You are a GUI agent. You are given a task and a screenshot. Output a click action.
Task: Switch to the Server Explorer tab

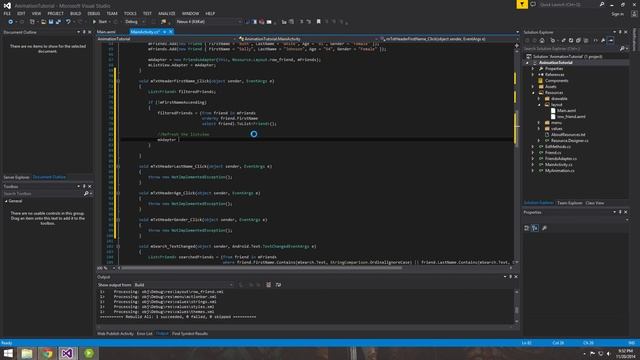coord(16,177)
